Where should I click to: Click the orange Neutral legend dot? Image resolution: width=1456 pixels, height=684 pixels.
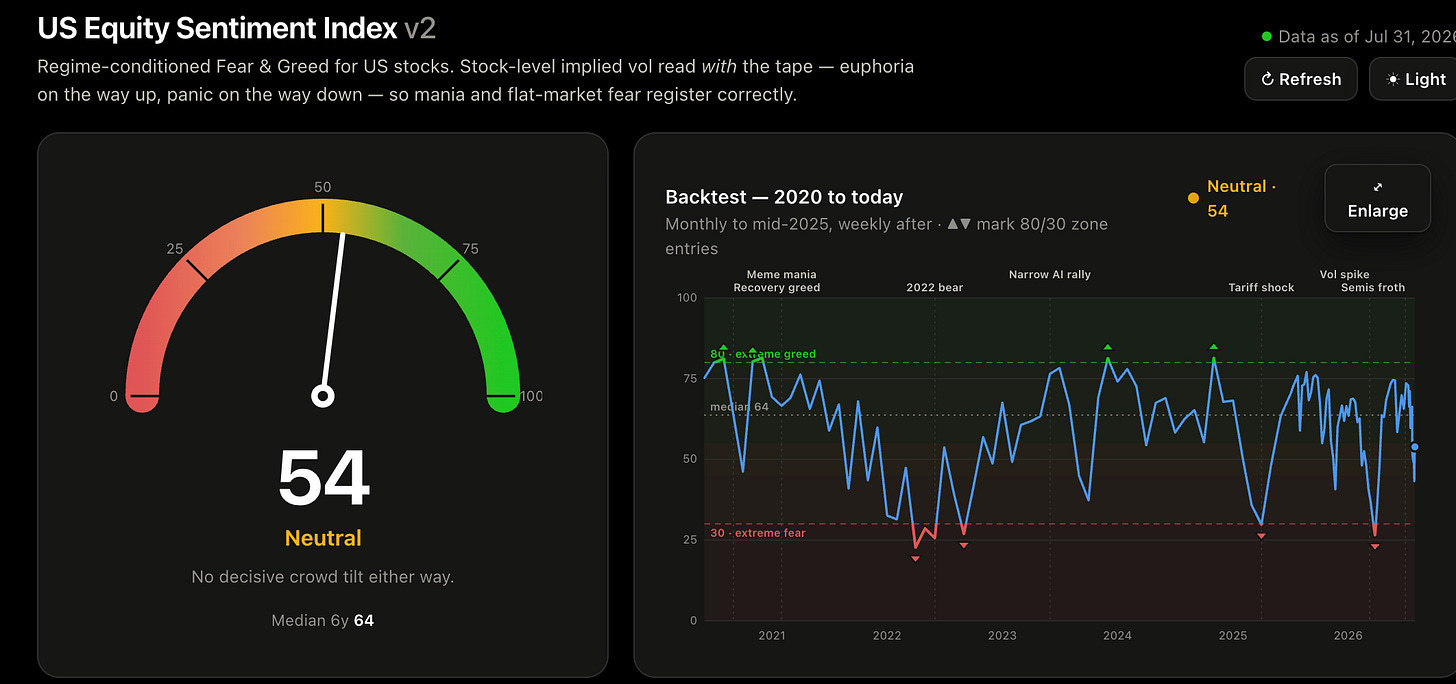(x=1193, y=198)
